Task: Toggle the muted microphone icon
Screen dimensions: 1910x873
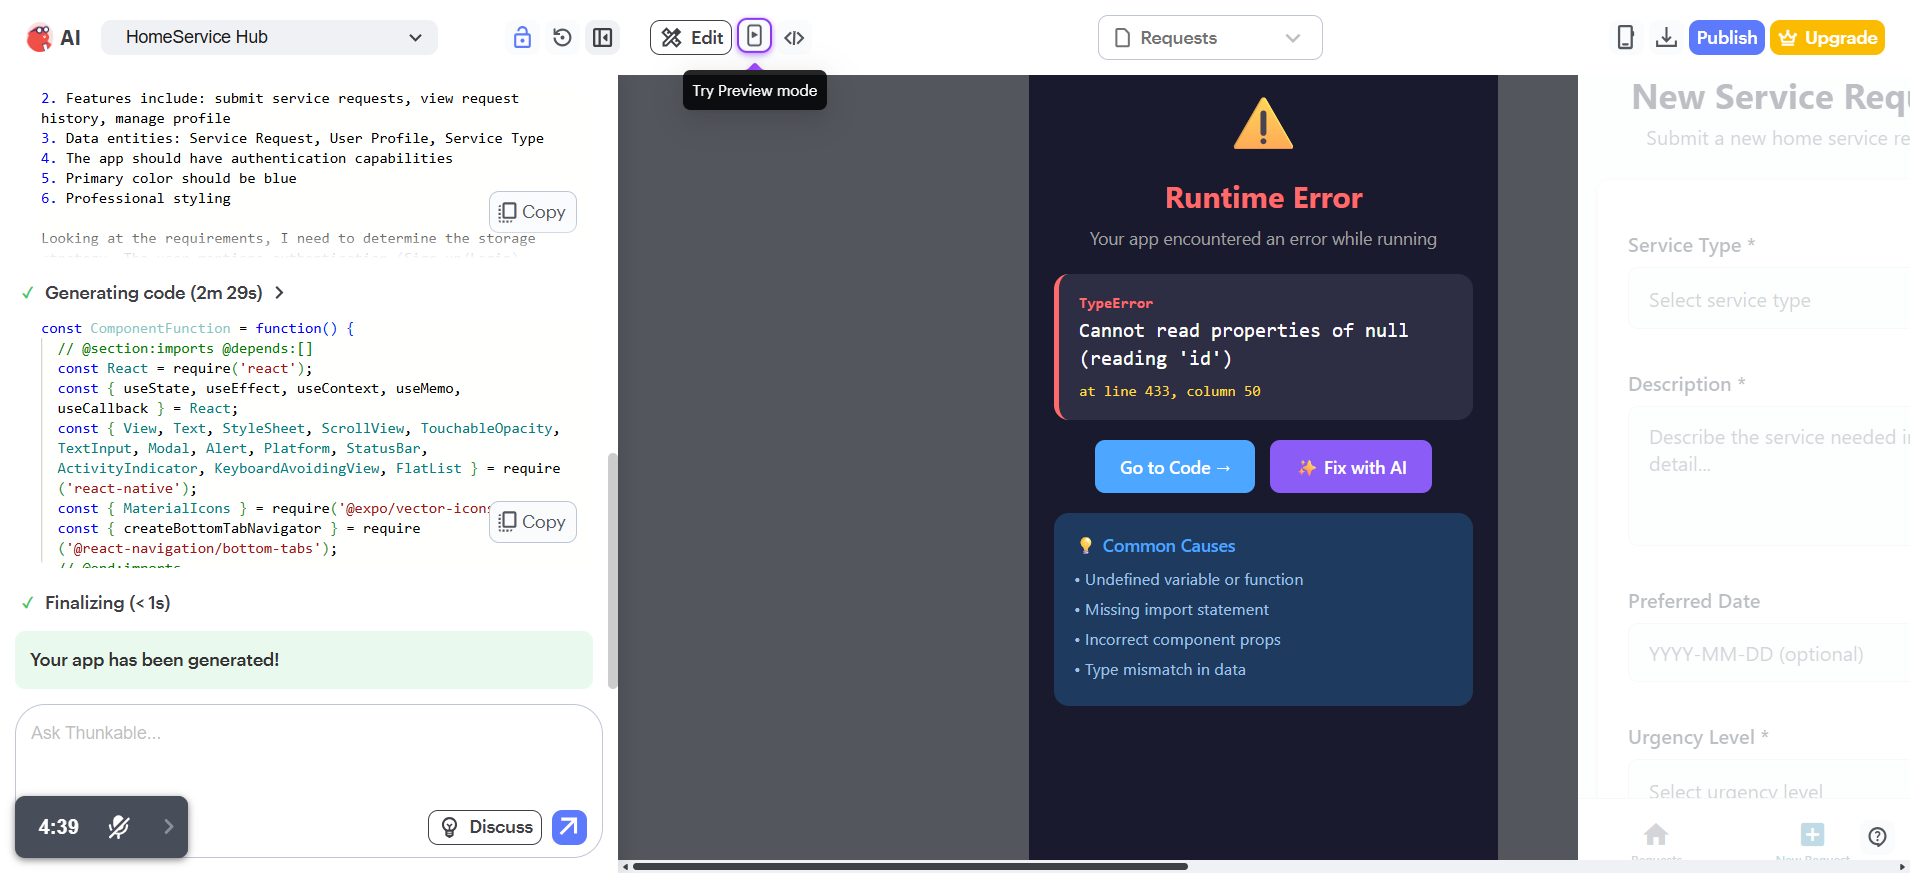Action: (x=119, y=827)
